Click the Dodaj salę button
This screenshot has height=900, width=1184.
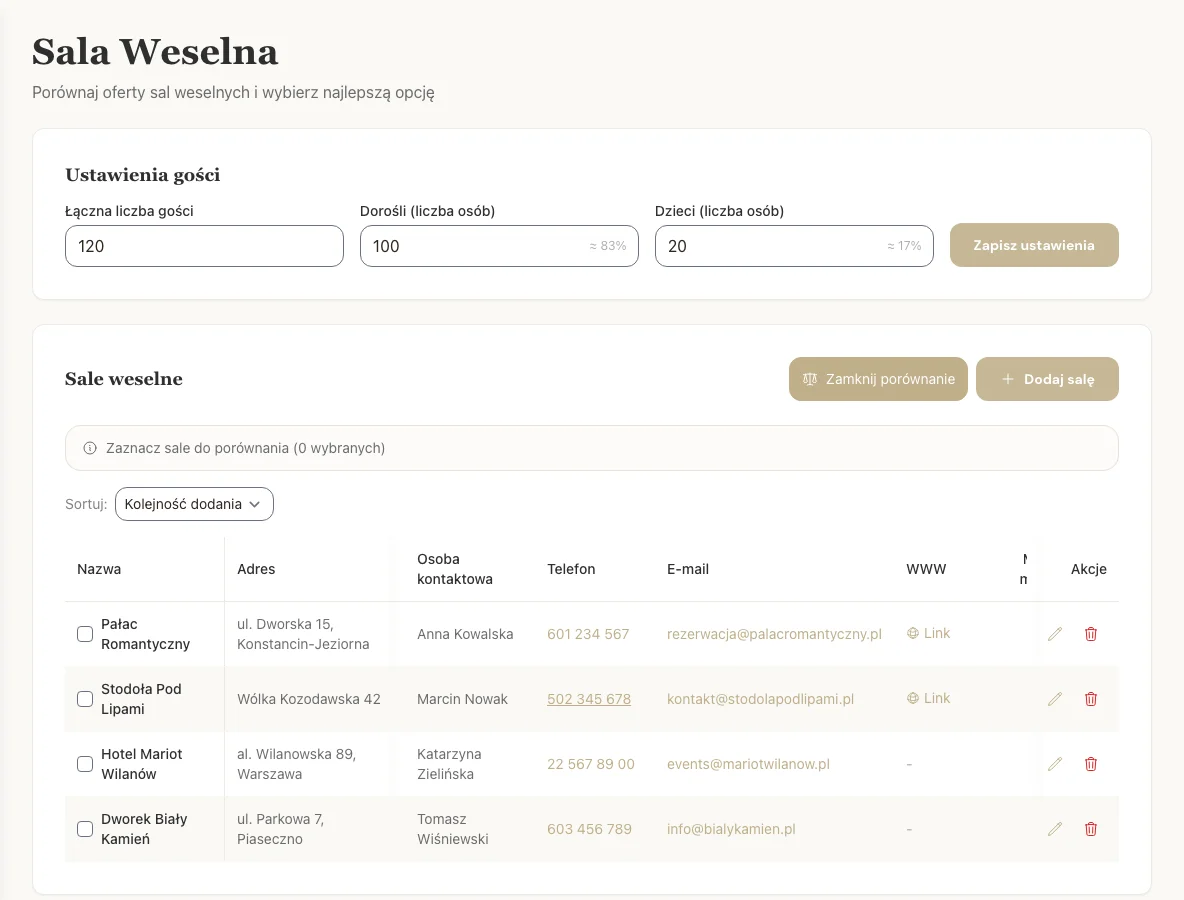click(1047, 379)
